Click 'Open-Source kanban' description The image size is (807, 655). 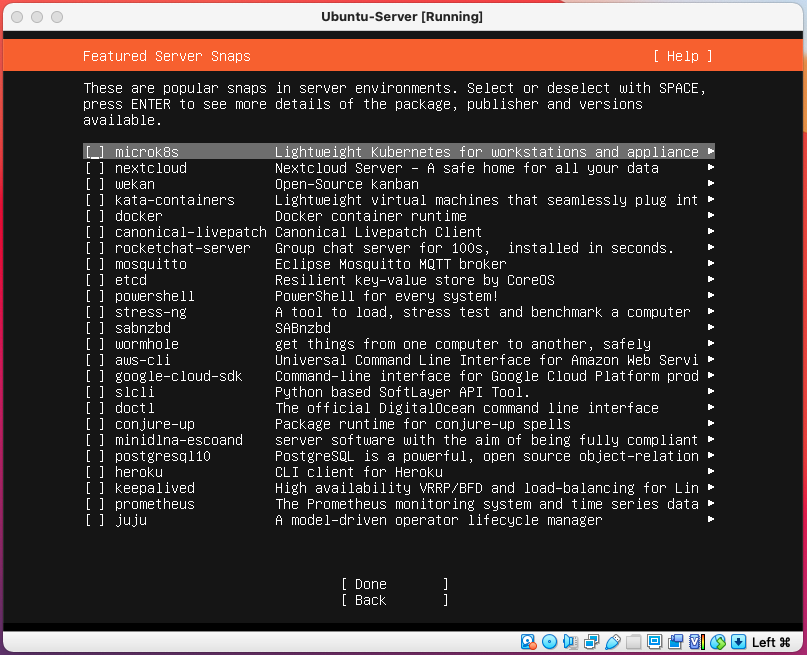(347, 184)
